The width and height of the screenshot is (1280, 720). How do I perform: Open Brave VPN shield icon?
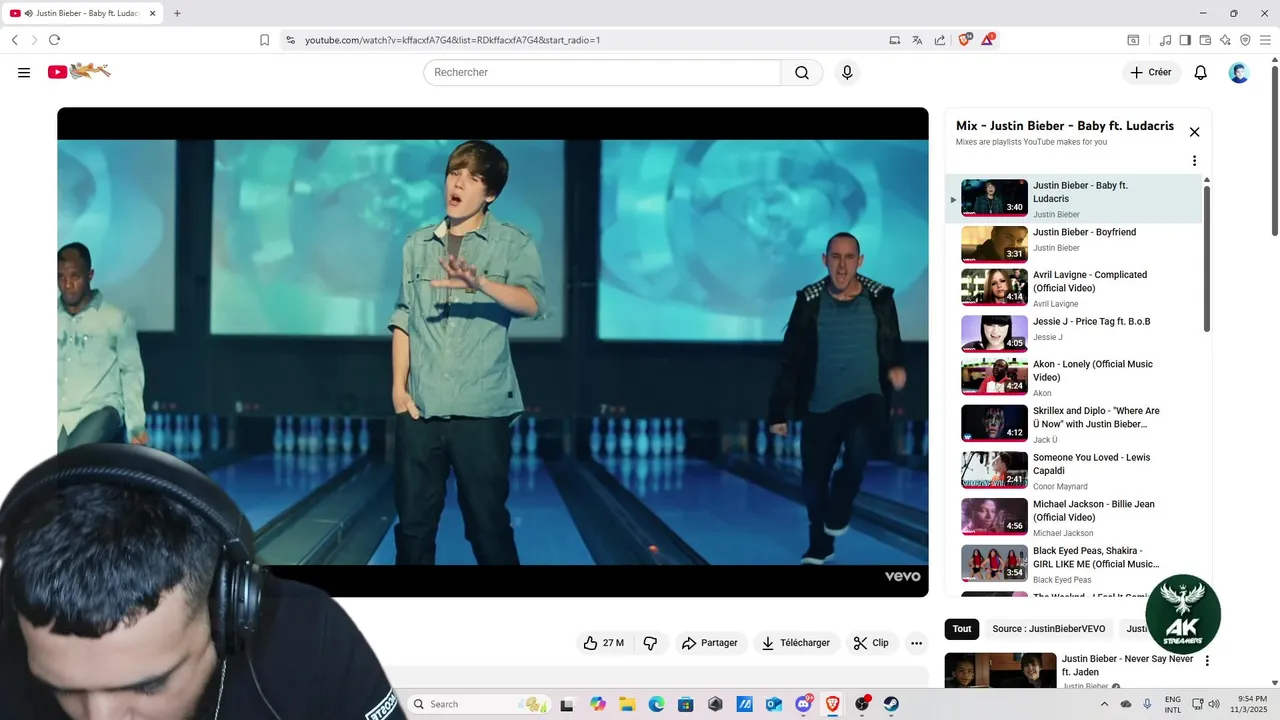(x=1245, y=40)
